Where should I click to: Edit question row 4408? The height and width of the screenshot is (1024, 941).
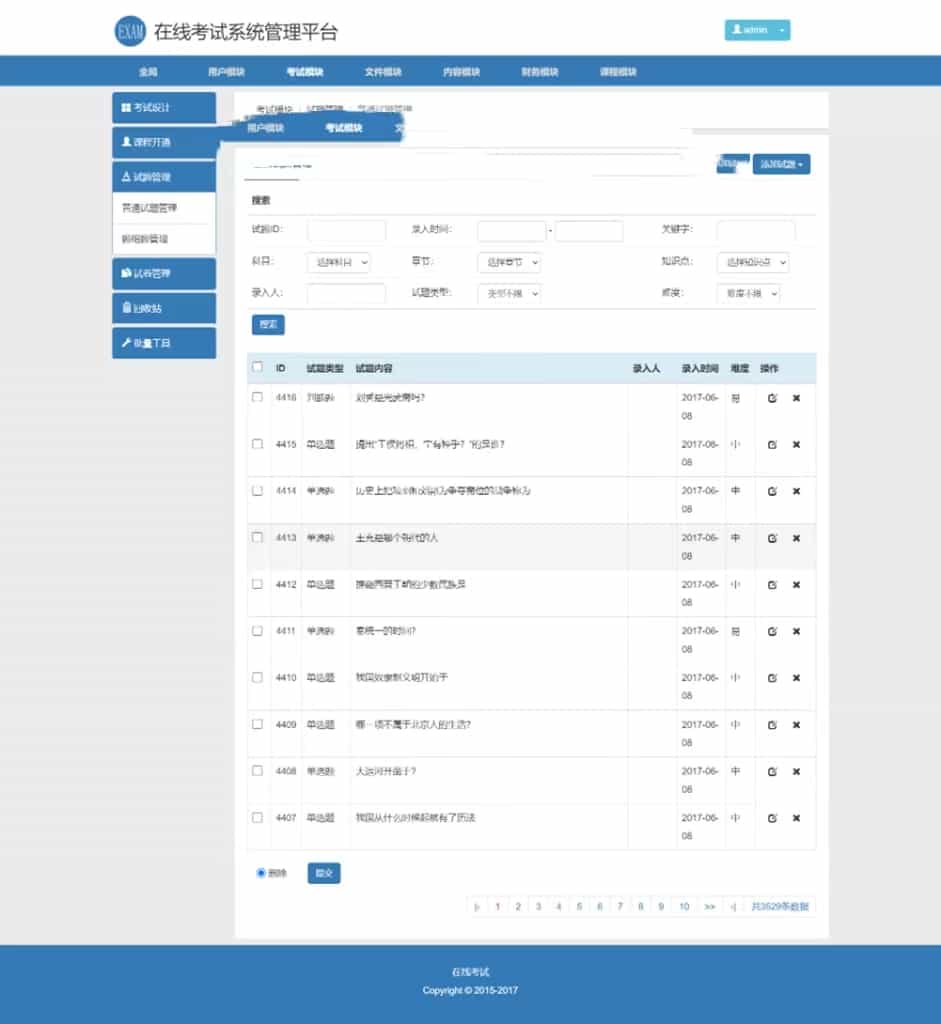coord(772,771)
